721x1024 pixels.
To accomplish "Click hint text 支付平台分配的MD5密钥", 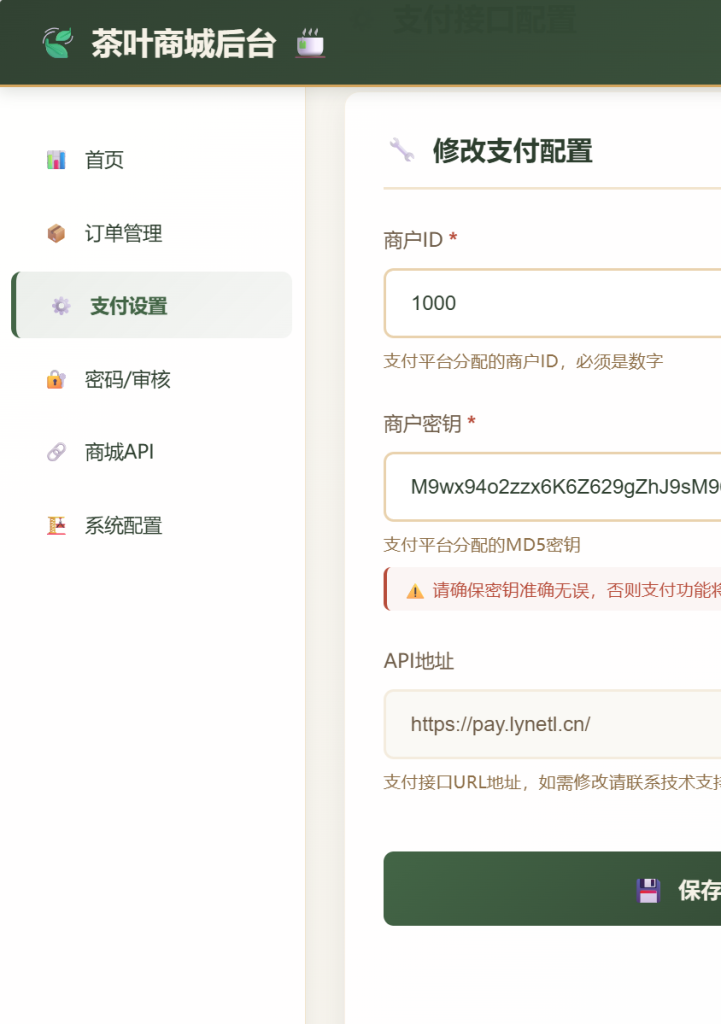I will [x=482, y=545].
